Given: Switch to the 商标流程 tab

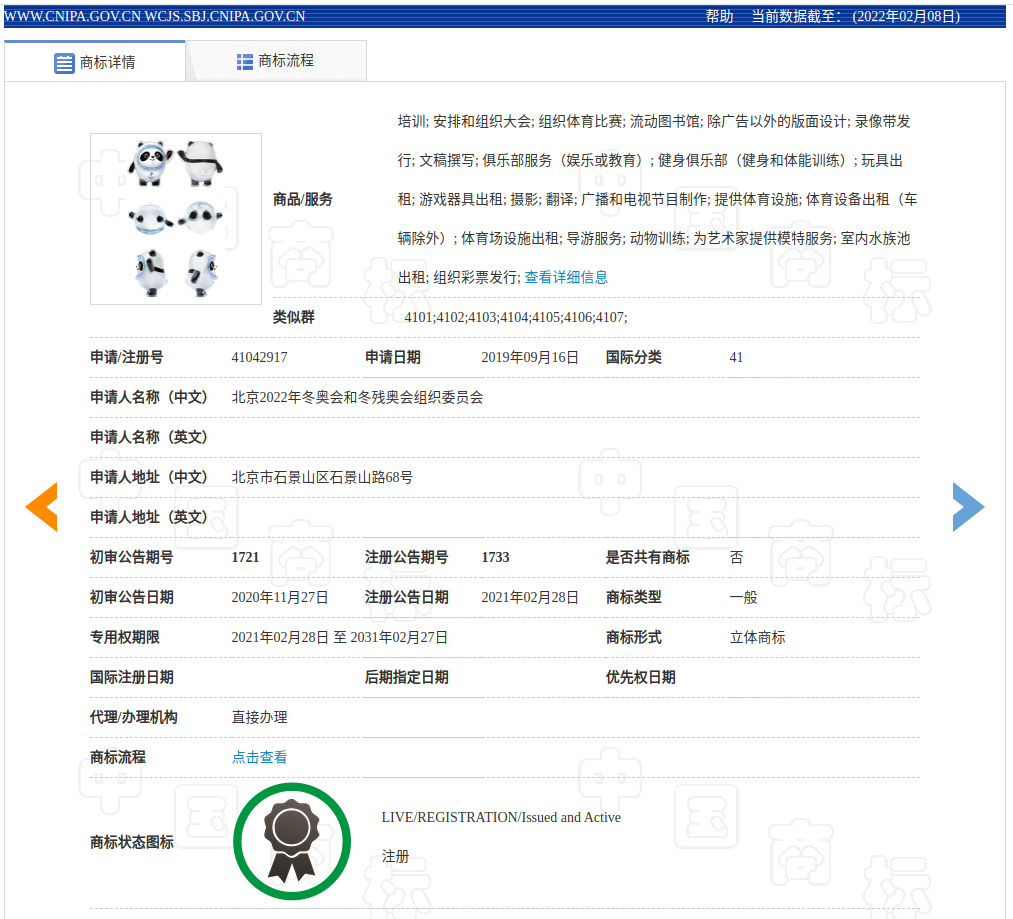Looking at the screenshot, I should click(x=289, y=61).
